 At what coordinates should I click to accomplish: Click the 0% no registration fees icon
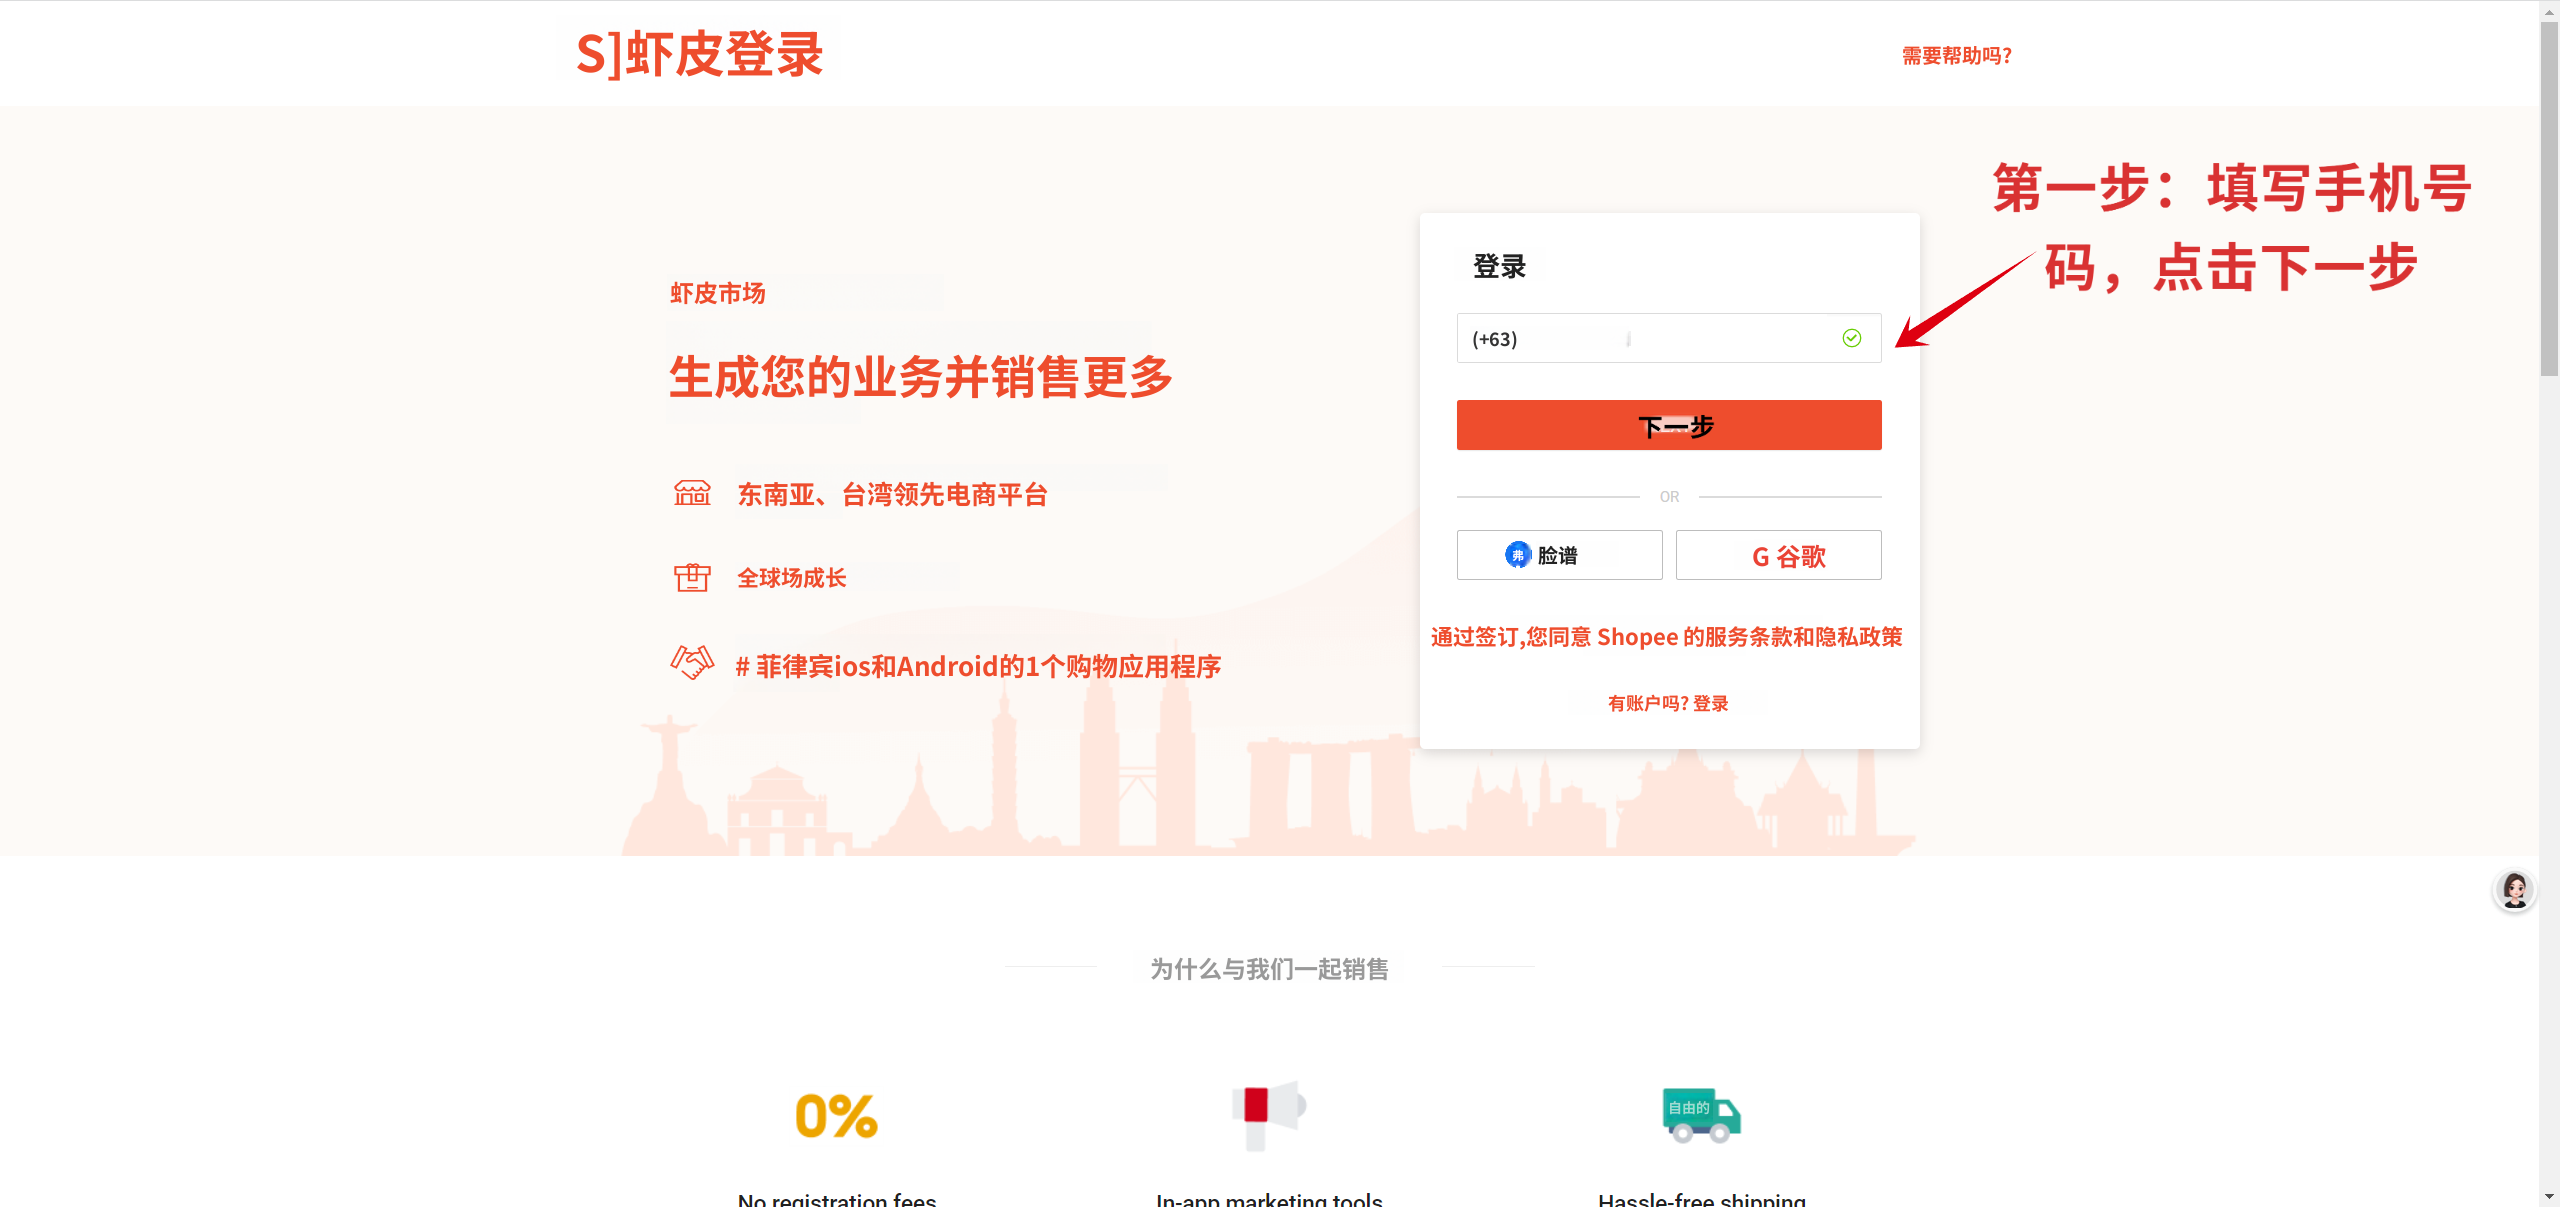(x=837, y=1116)
